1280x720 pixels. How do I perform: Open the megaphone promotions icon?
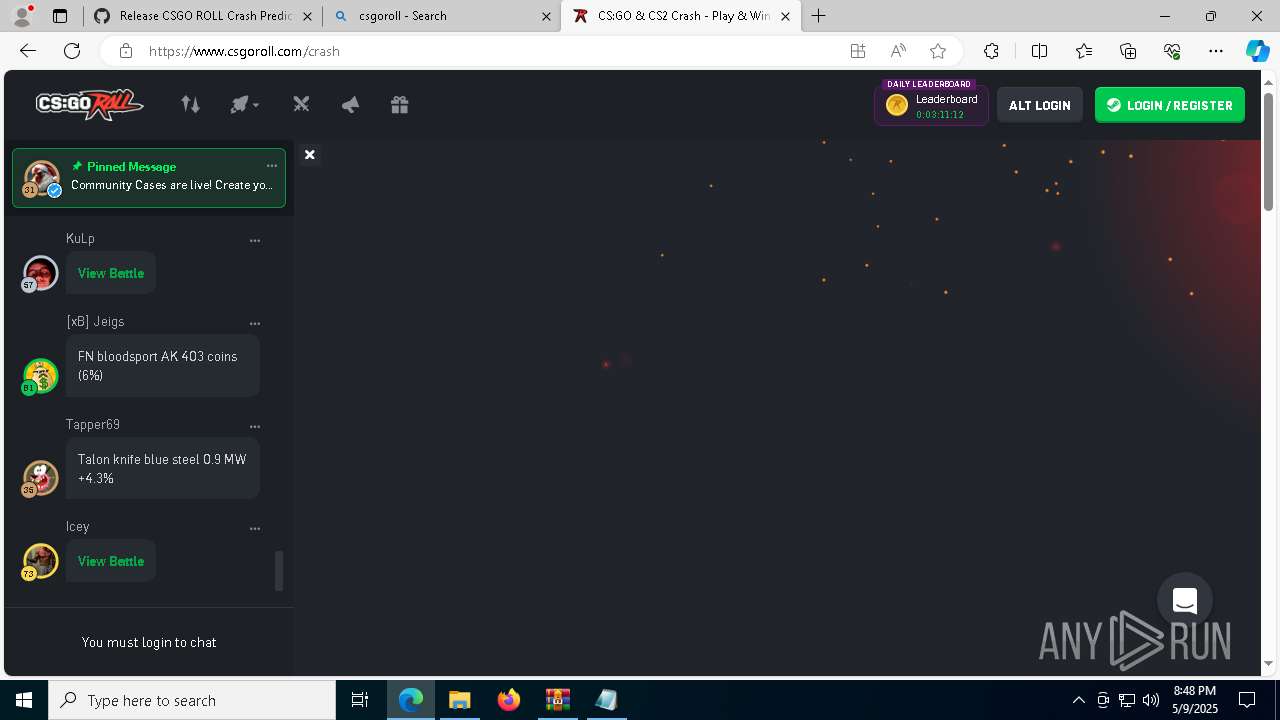[x=350, y=104]
